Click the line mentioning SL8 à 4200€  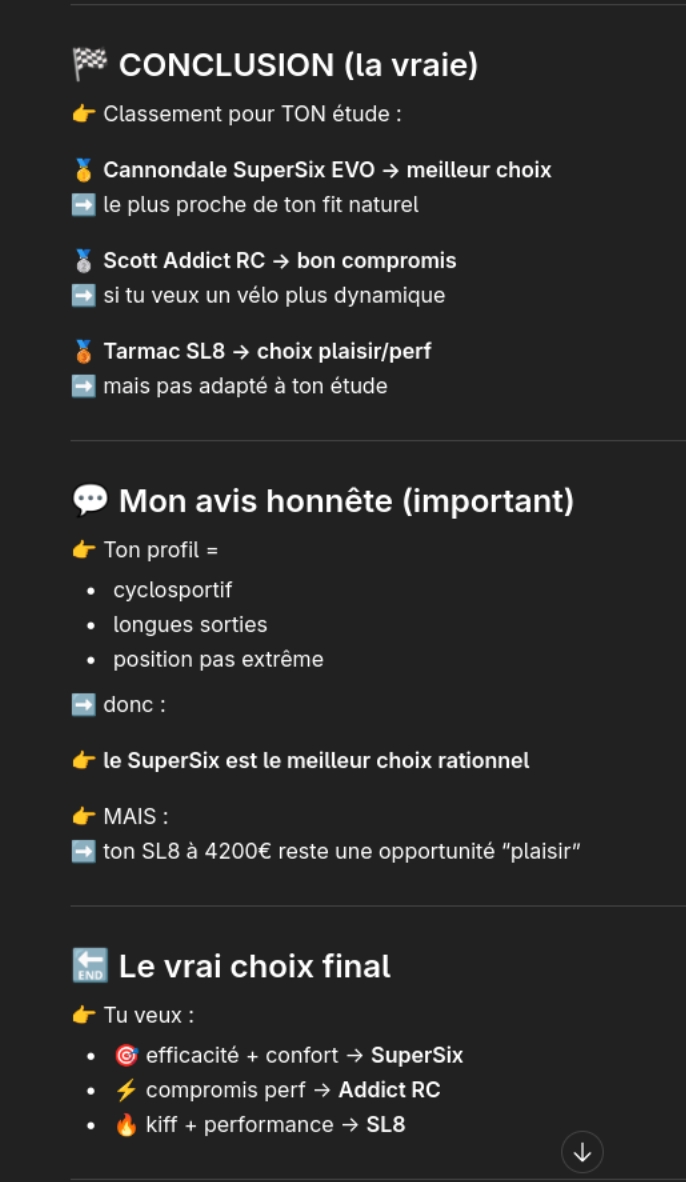click(x=342, y=852)
